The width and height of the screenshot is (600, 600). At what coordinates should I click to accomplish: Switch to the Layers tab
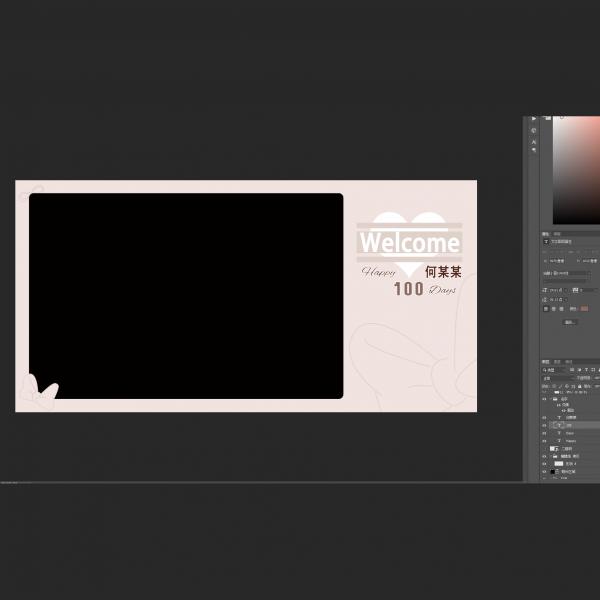click(546, 362)
